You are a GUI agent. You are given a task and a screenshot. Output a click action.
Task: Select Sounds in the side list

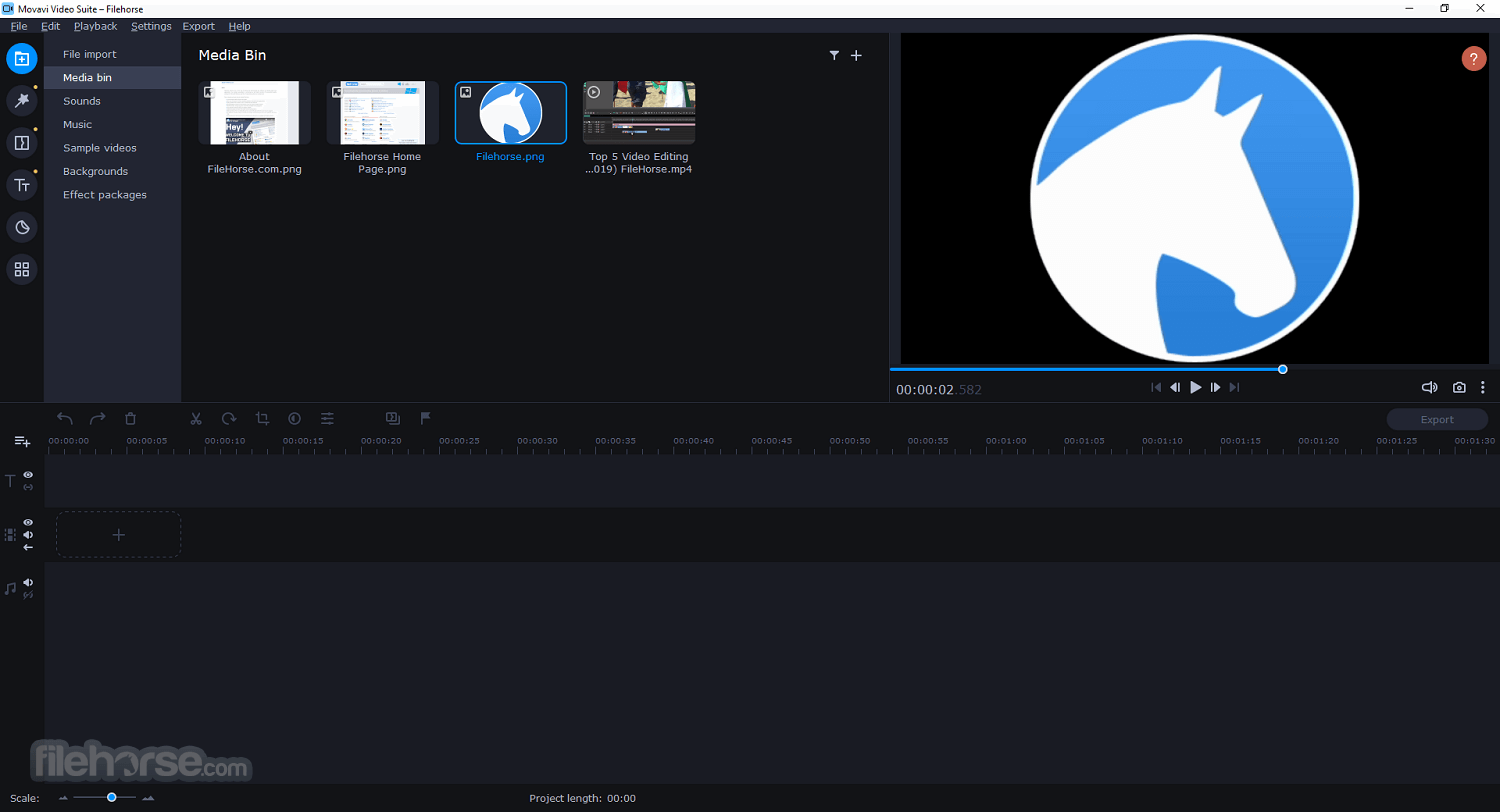[112, 101]
